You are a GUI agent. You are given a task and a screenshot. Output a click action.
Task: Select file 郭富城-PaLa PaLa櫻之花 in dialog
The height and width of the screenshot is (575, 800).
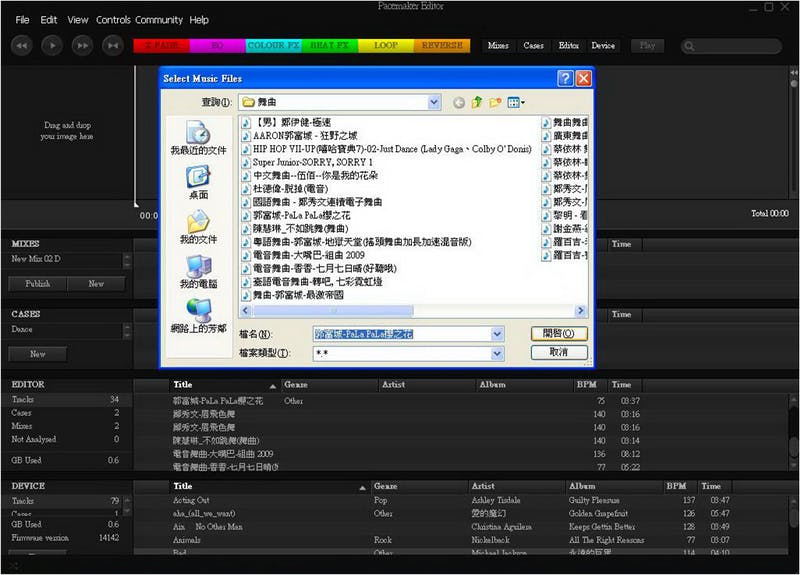[x=296, y=215]
